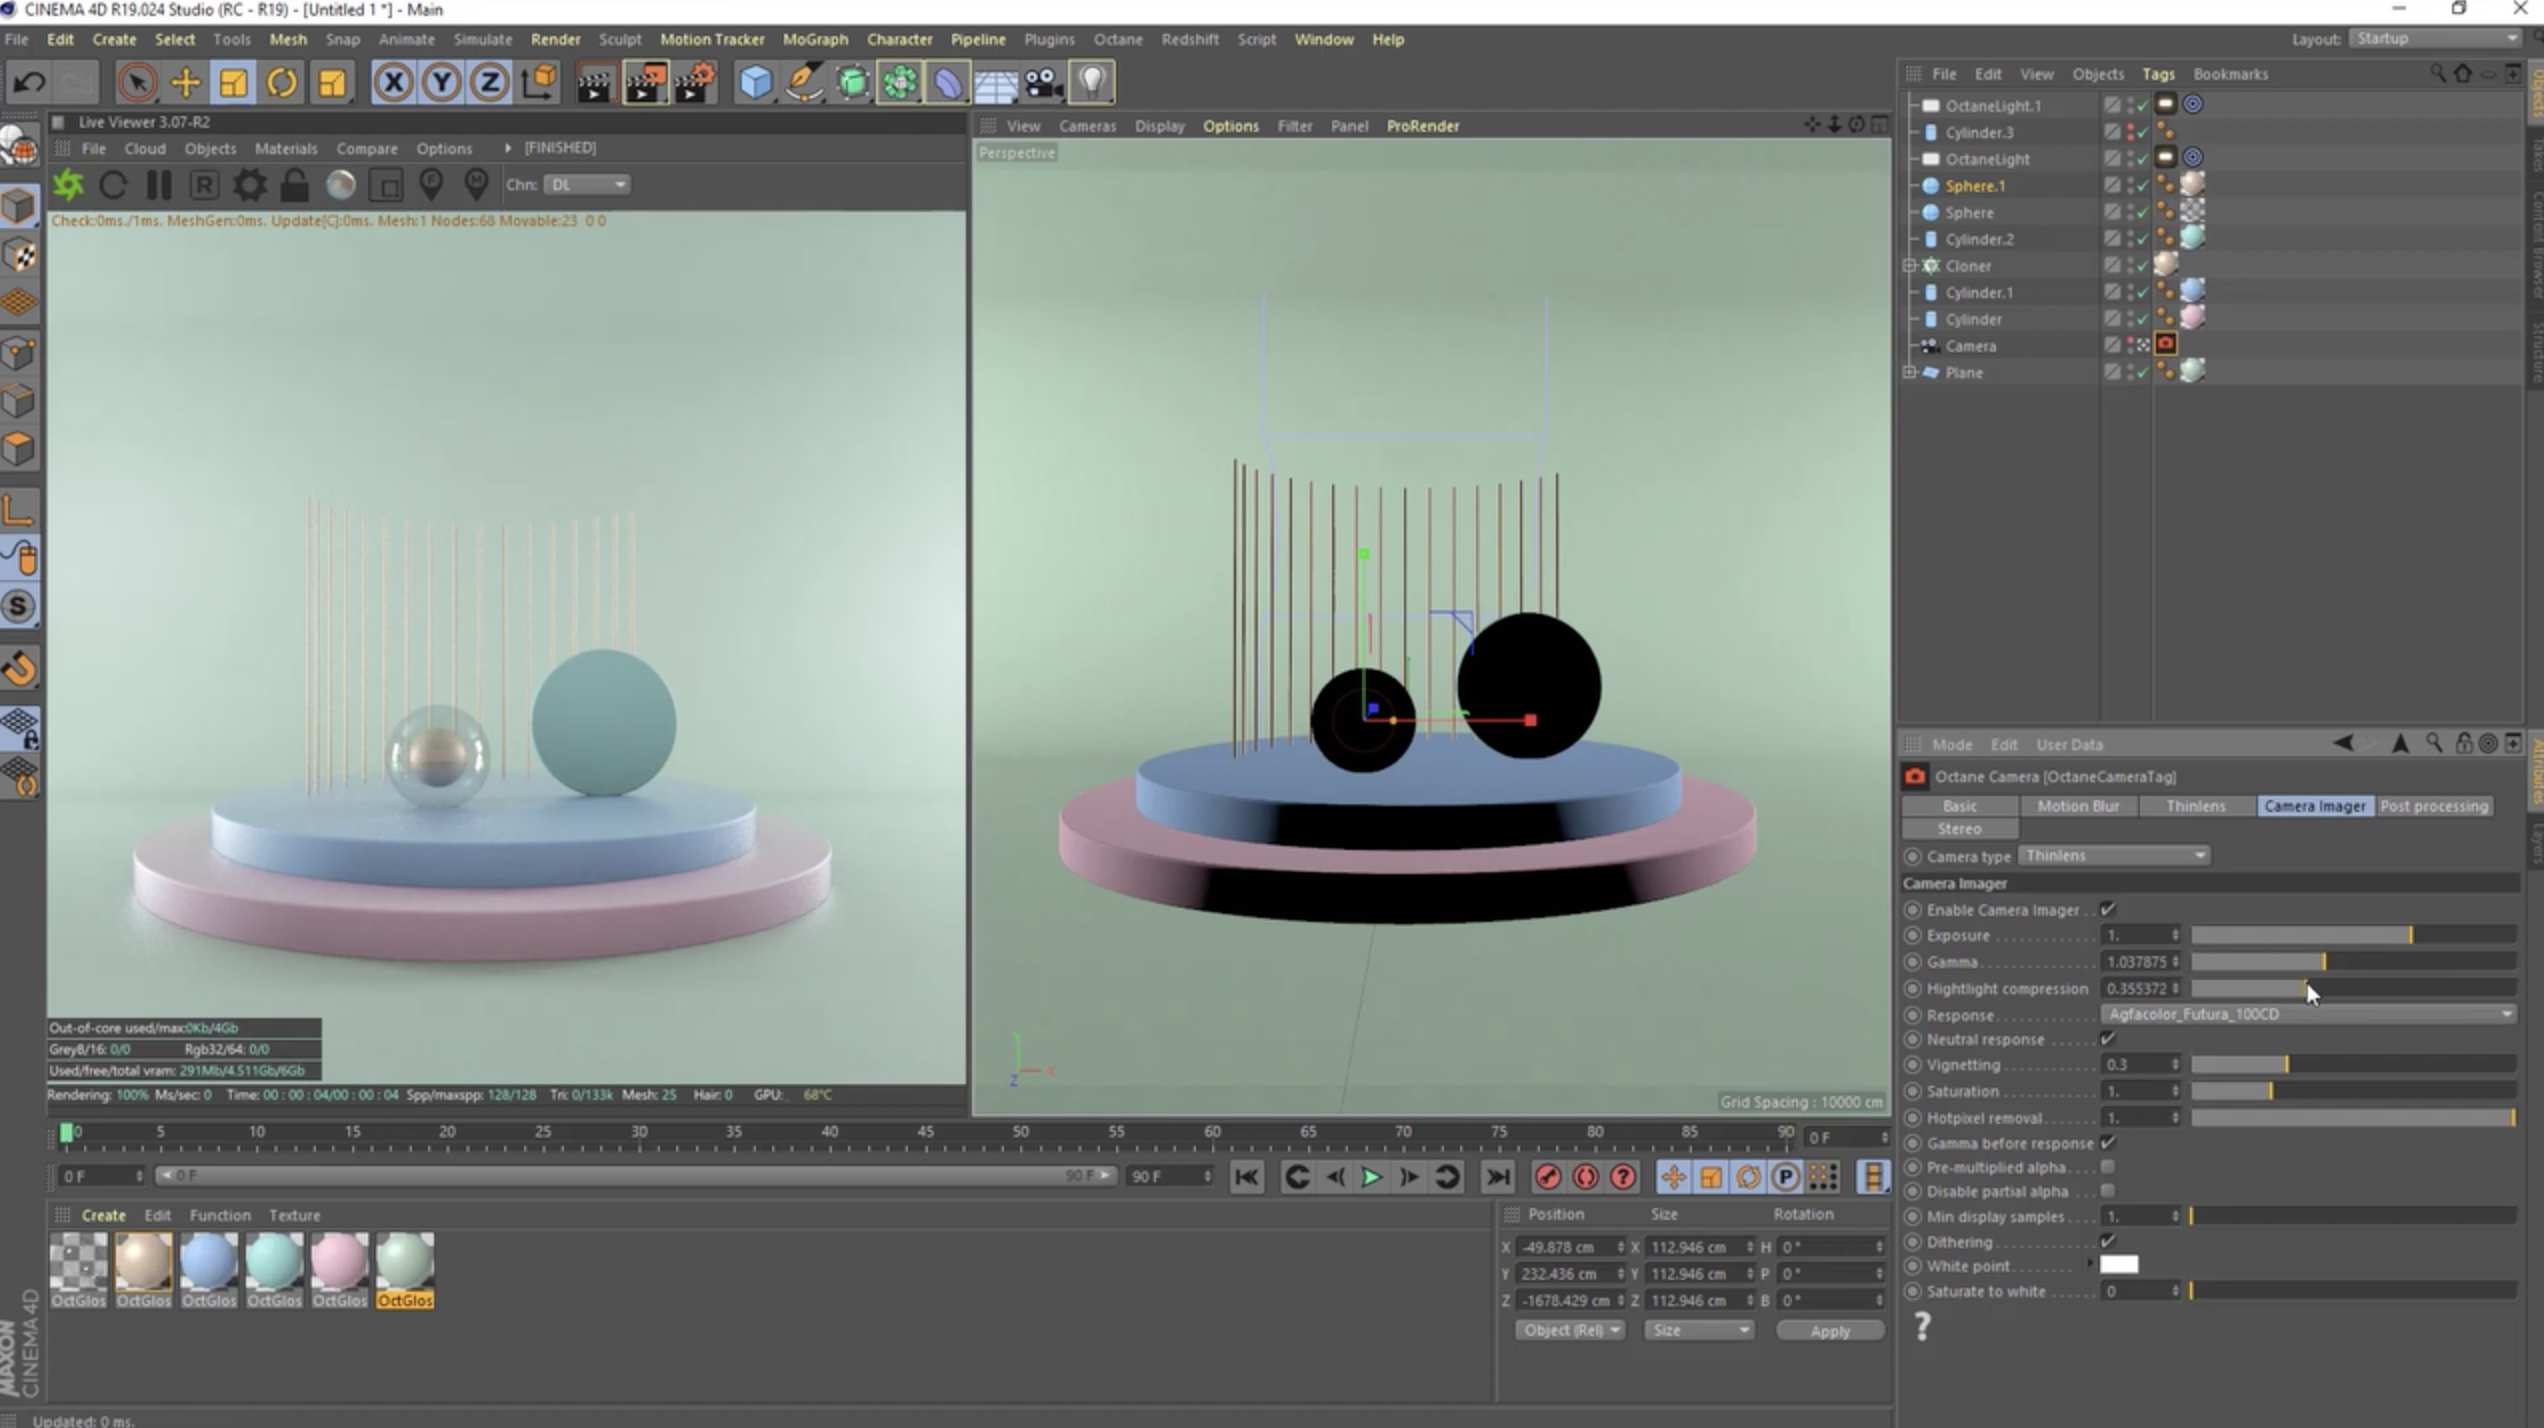Open the light creation icon in the toolbar
The width and height of the screenshot is (2544, 1428).
[x=1092, y=82]
